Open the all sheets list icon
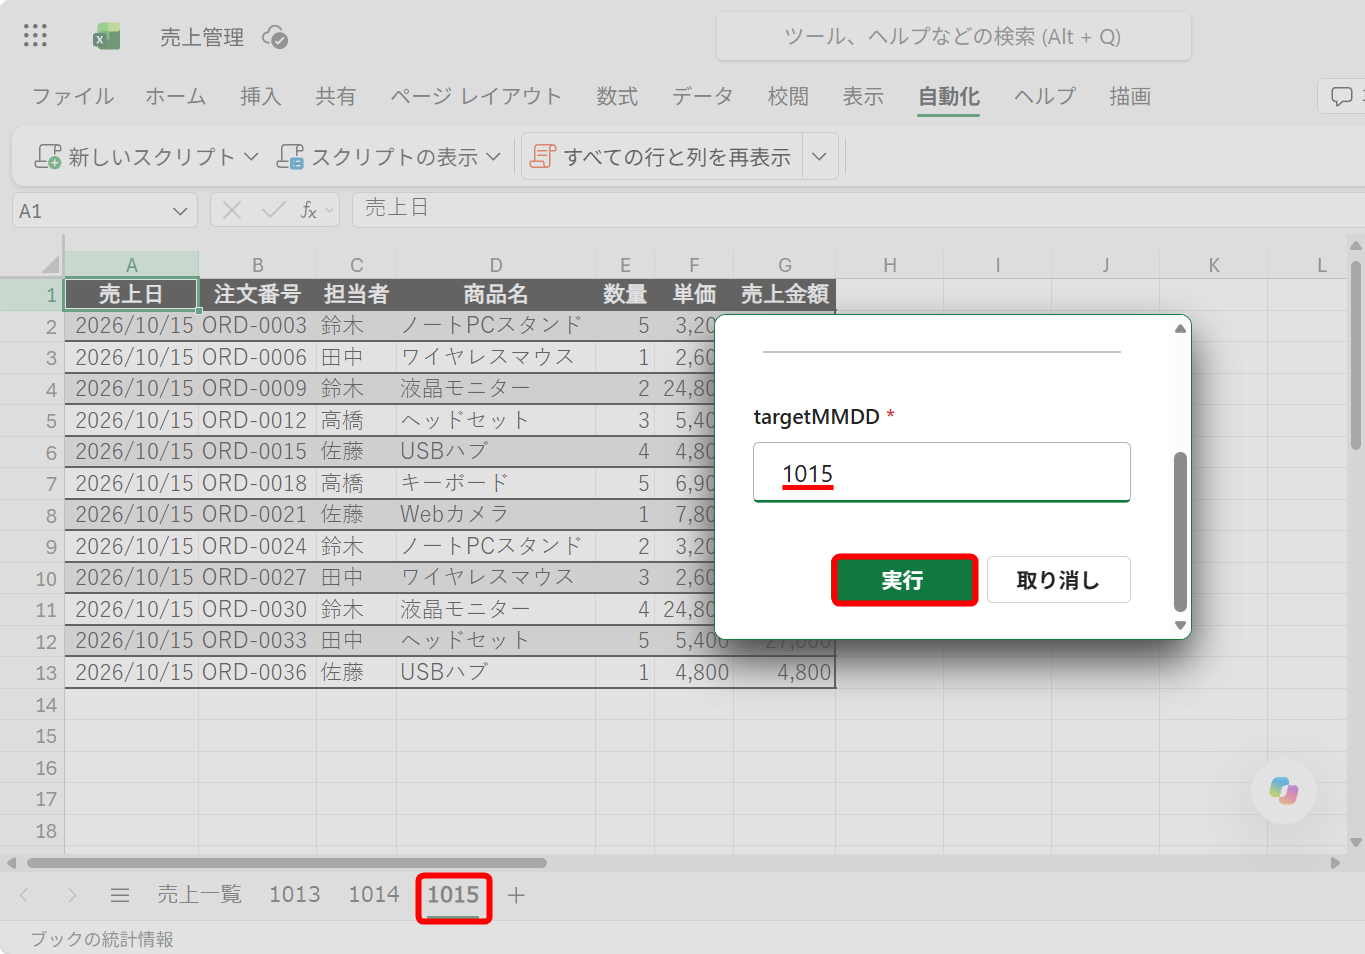The image size is (1365, 954). tap(120, 895)
